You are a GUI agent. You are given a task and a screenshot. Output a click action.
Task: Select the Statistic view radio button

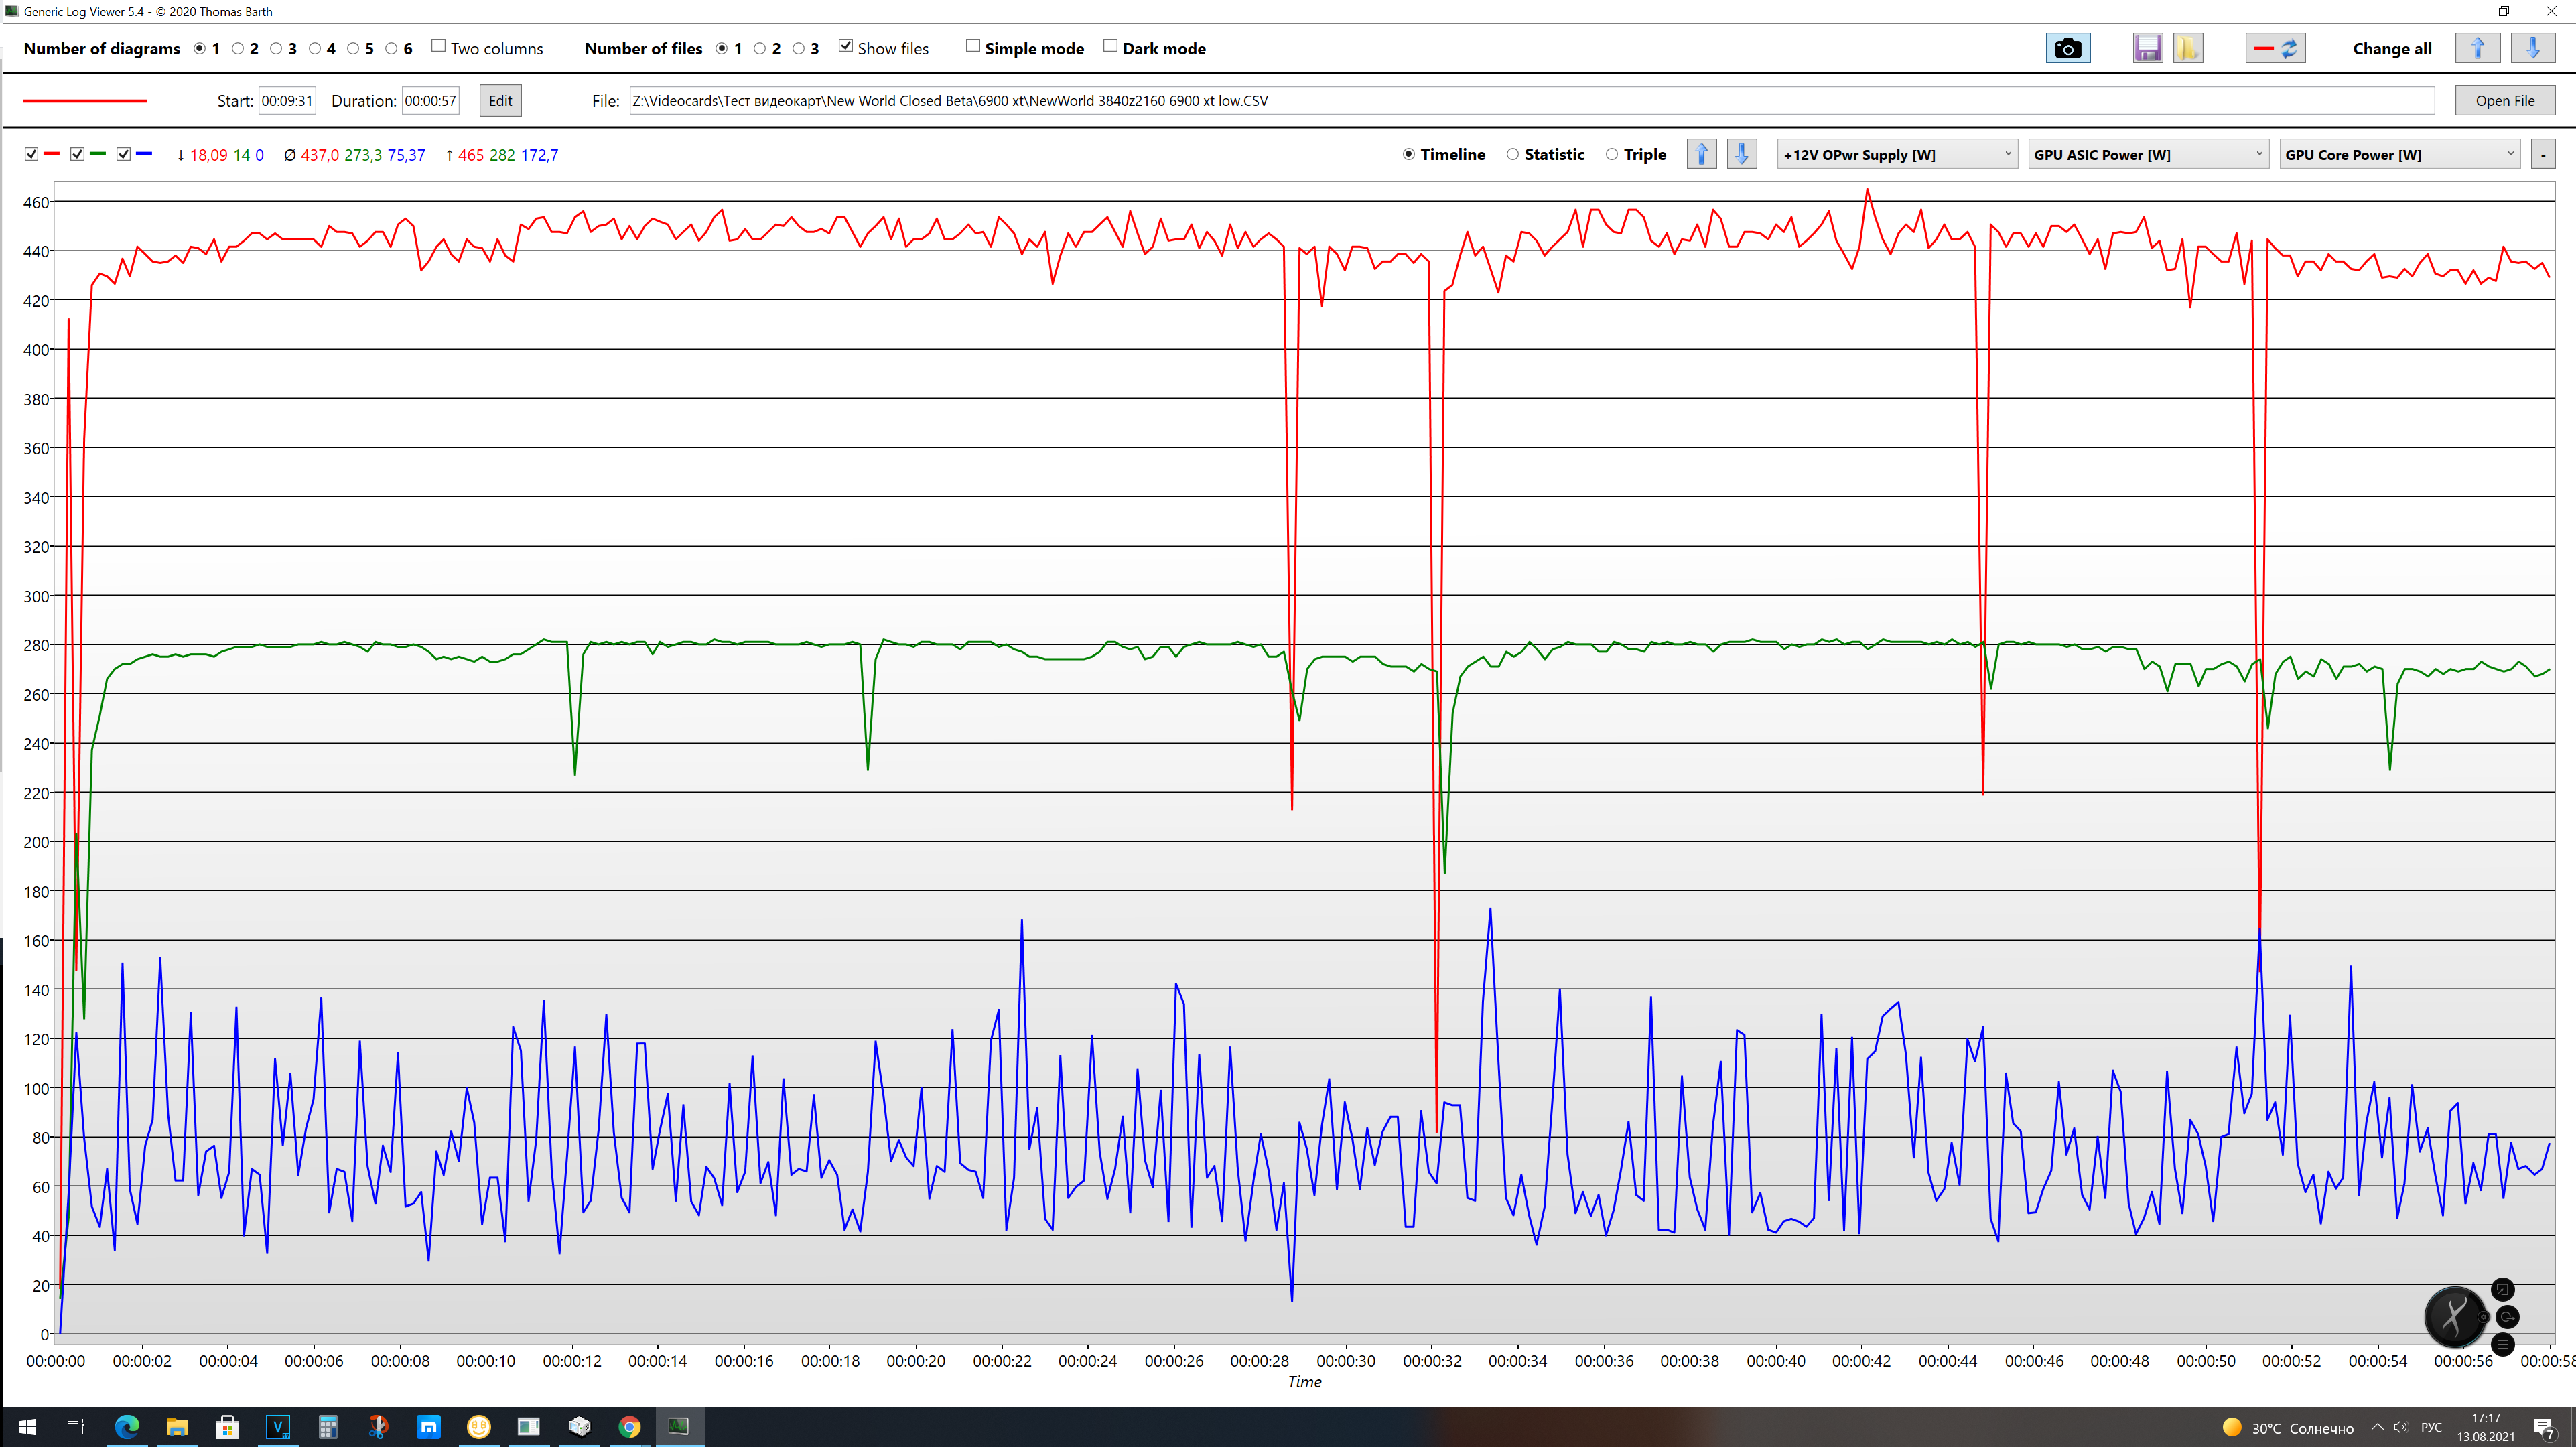pyautogui.click(x=1512, y=154)
